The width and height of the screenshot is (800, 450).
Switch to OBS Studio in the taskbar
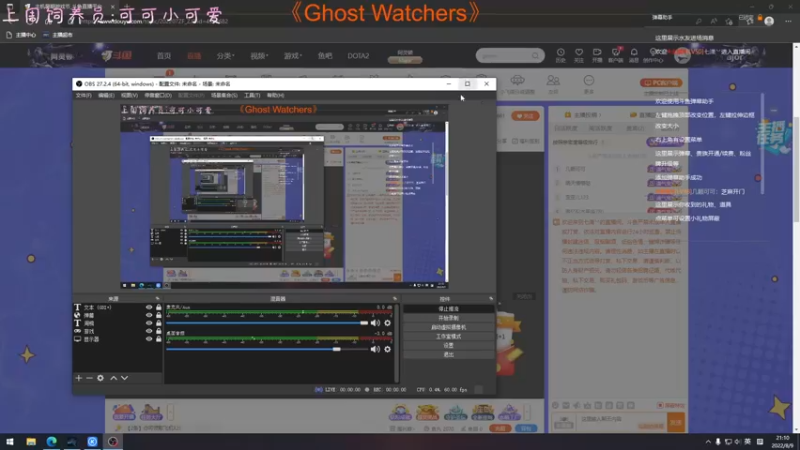(x=113, y=441)
